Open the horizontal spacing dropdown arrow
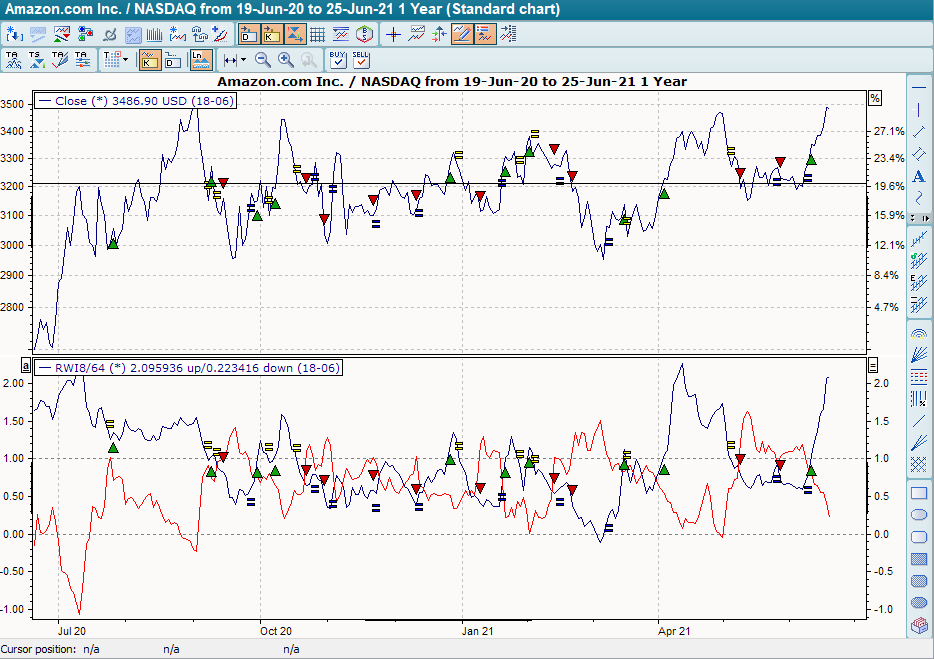 point(242,60)
